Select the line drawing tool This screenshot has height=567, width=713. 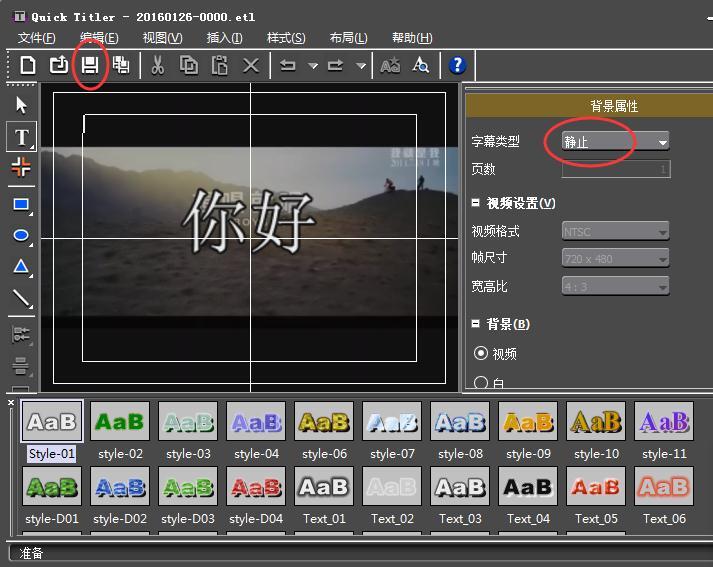coord(21,298)
